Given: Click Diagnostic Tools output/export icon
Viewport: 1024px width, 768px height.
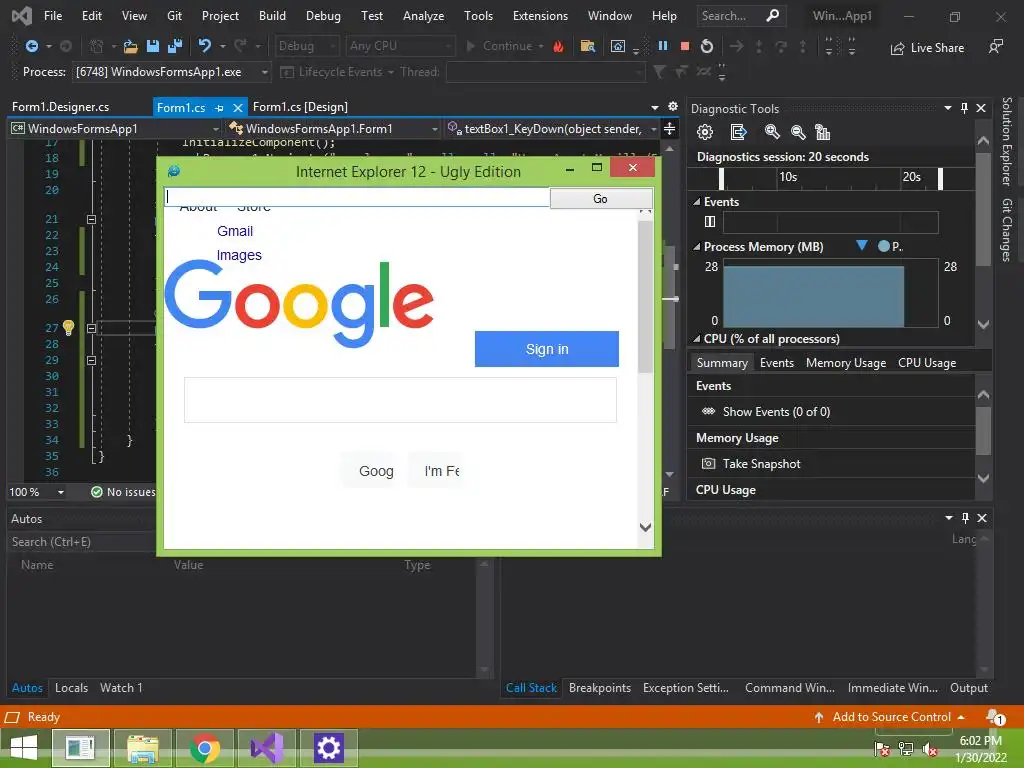Looking at the screenshot, I should point(738,133).
